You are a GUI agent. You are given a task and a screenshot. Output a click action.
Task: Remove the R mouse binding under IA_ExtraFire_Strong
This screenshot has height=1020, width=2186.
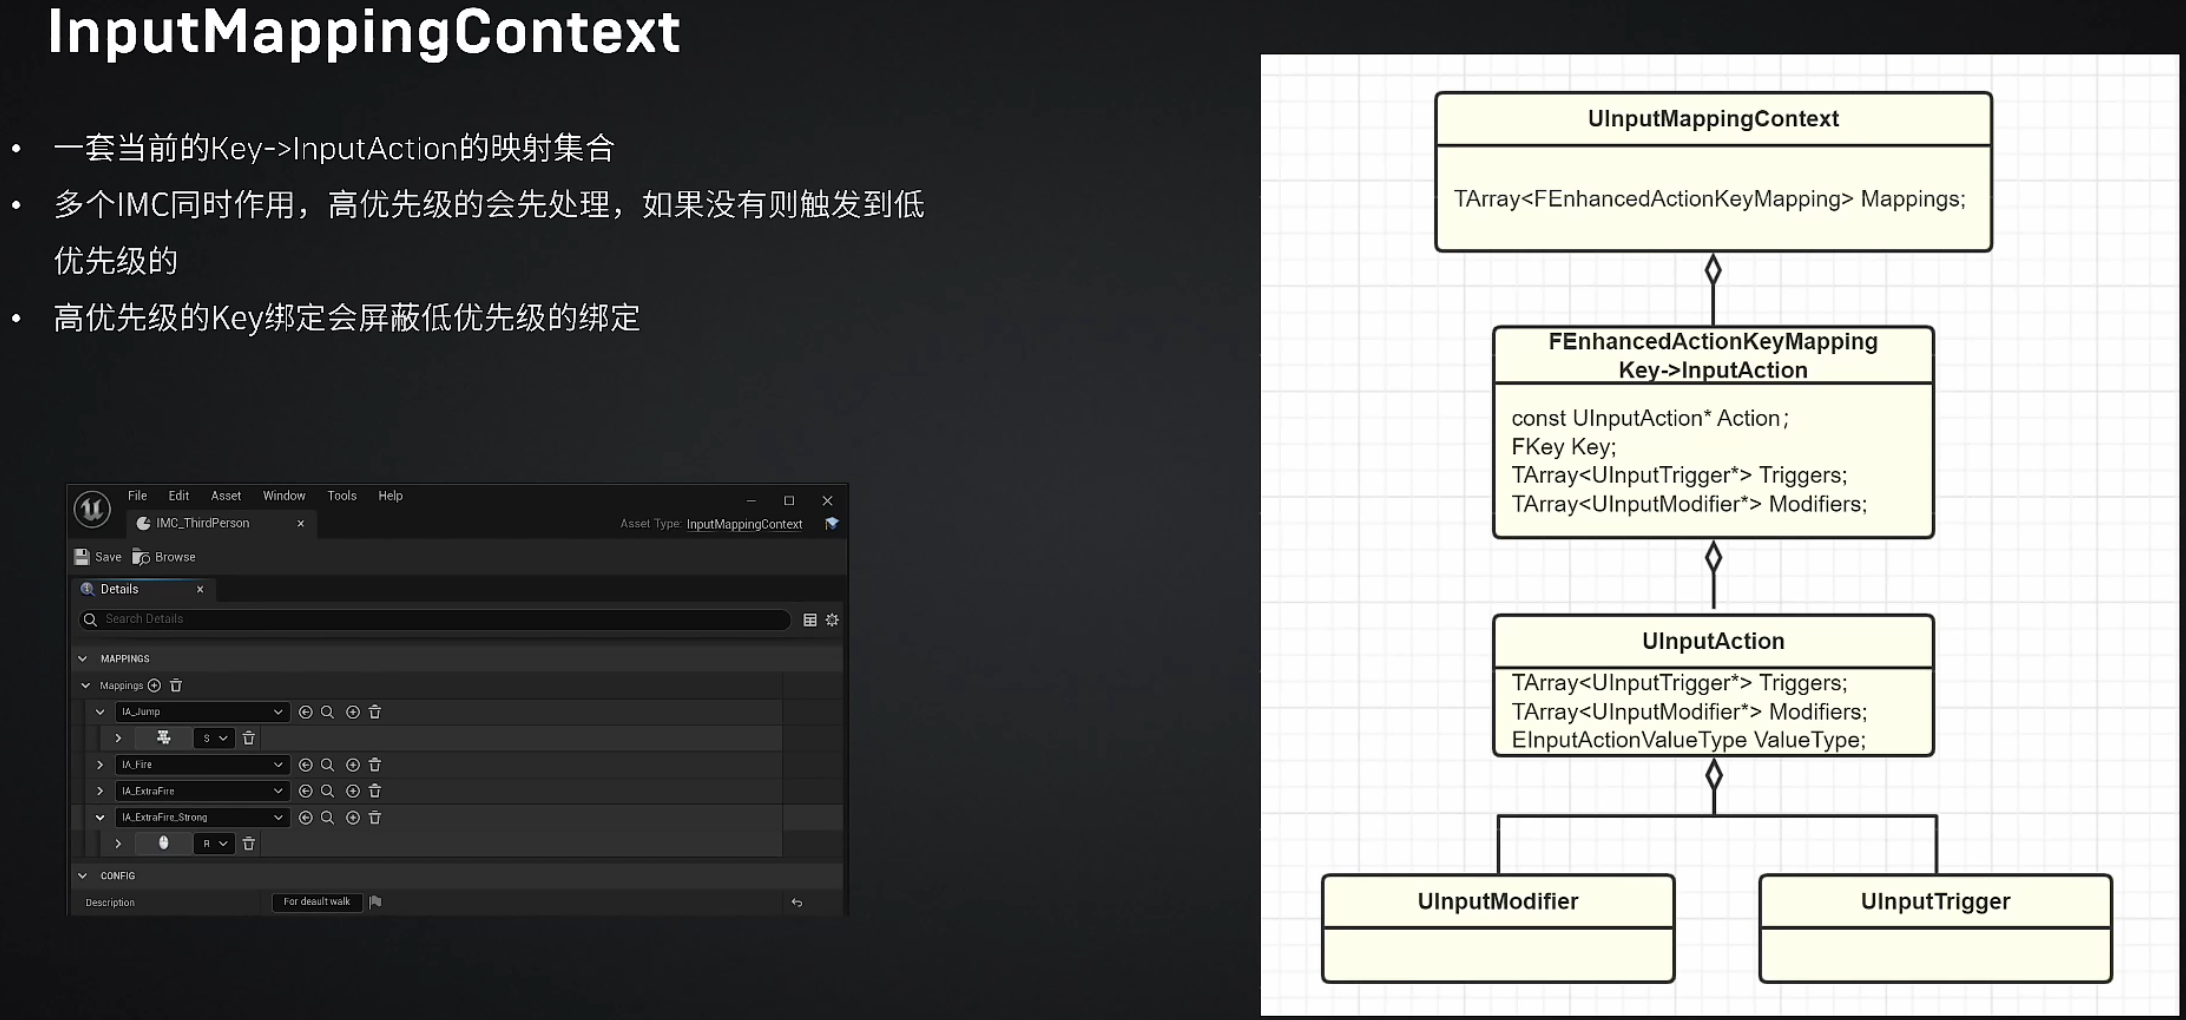point(249,844)
